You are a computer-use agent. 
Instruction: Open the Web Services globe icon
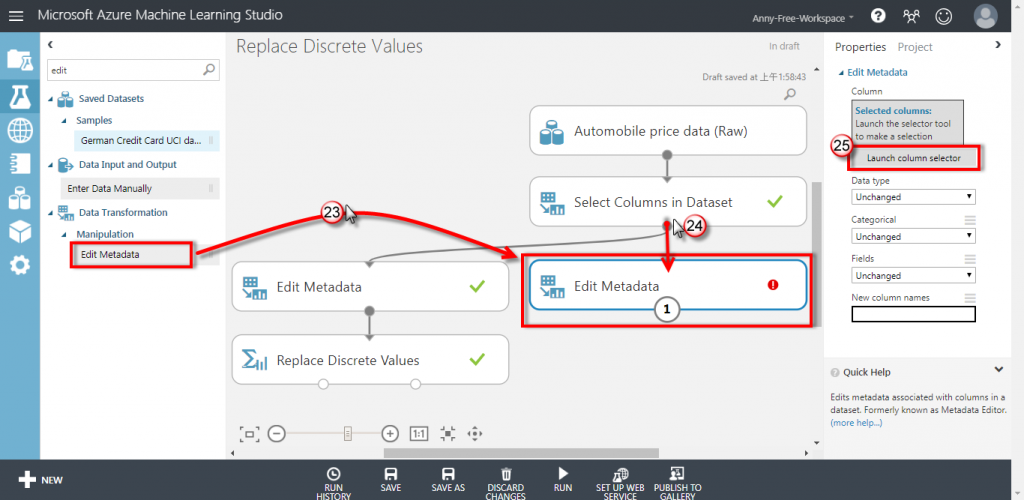[x=20, y=131]
